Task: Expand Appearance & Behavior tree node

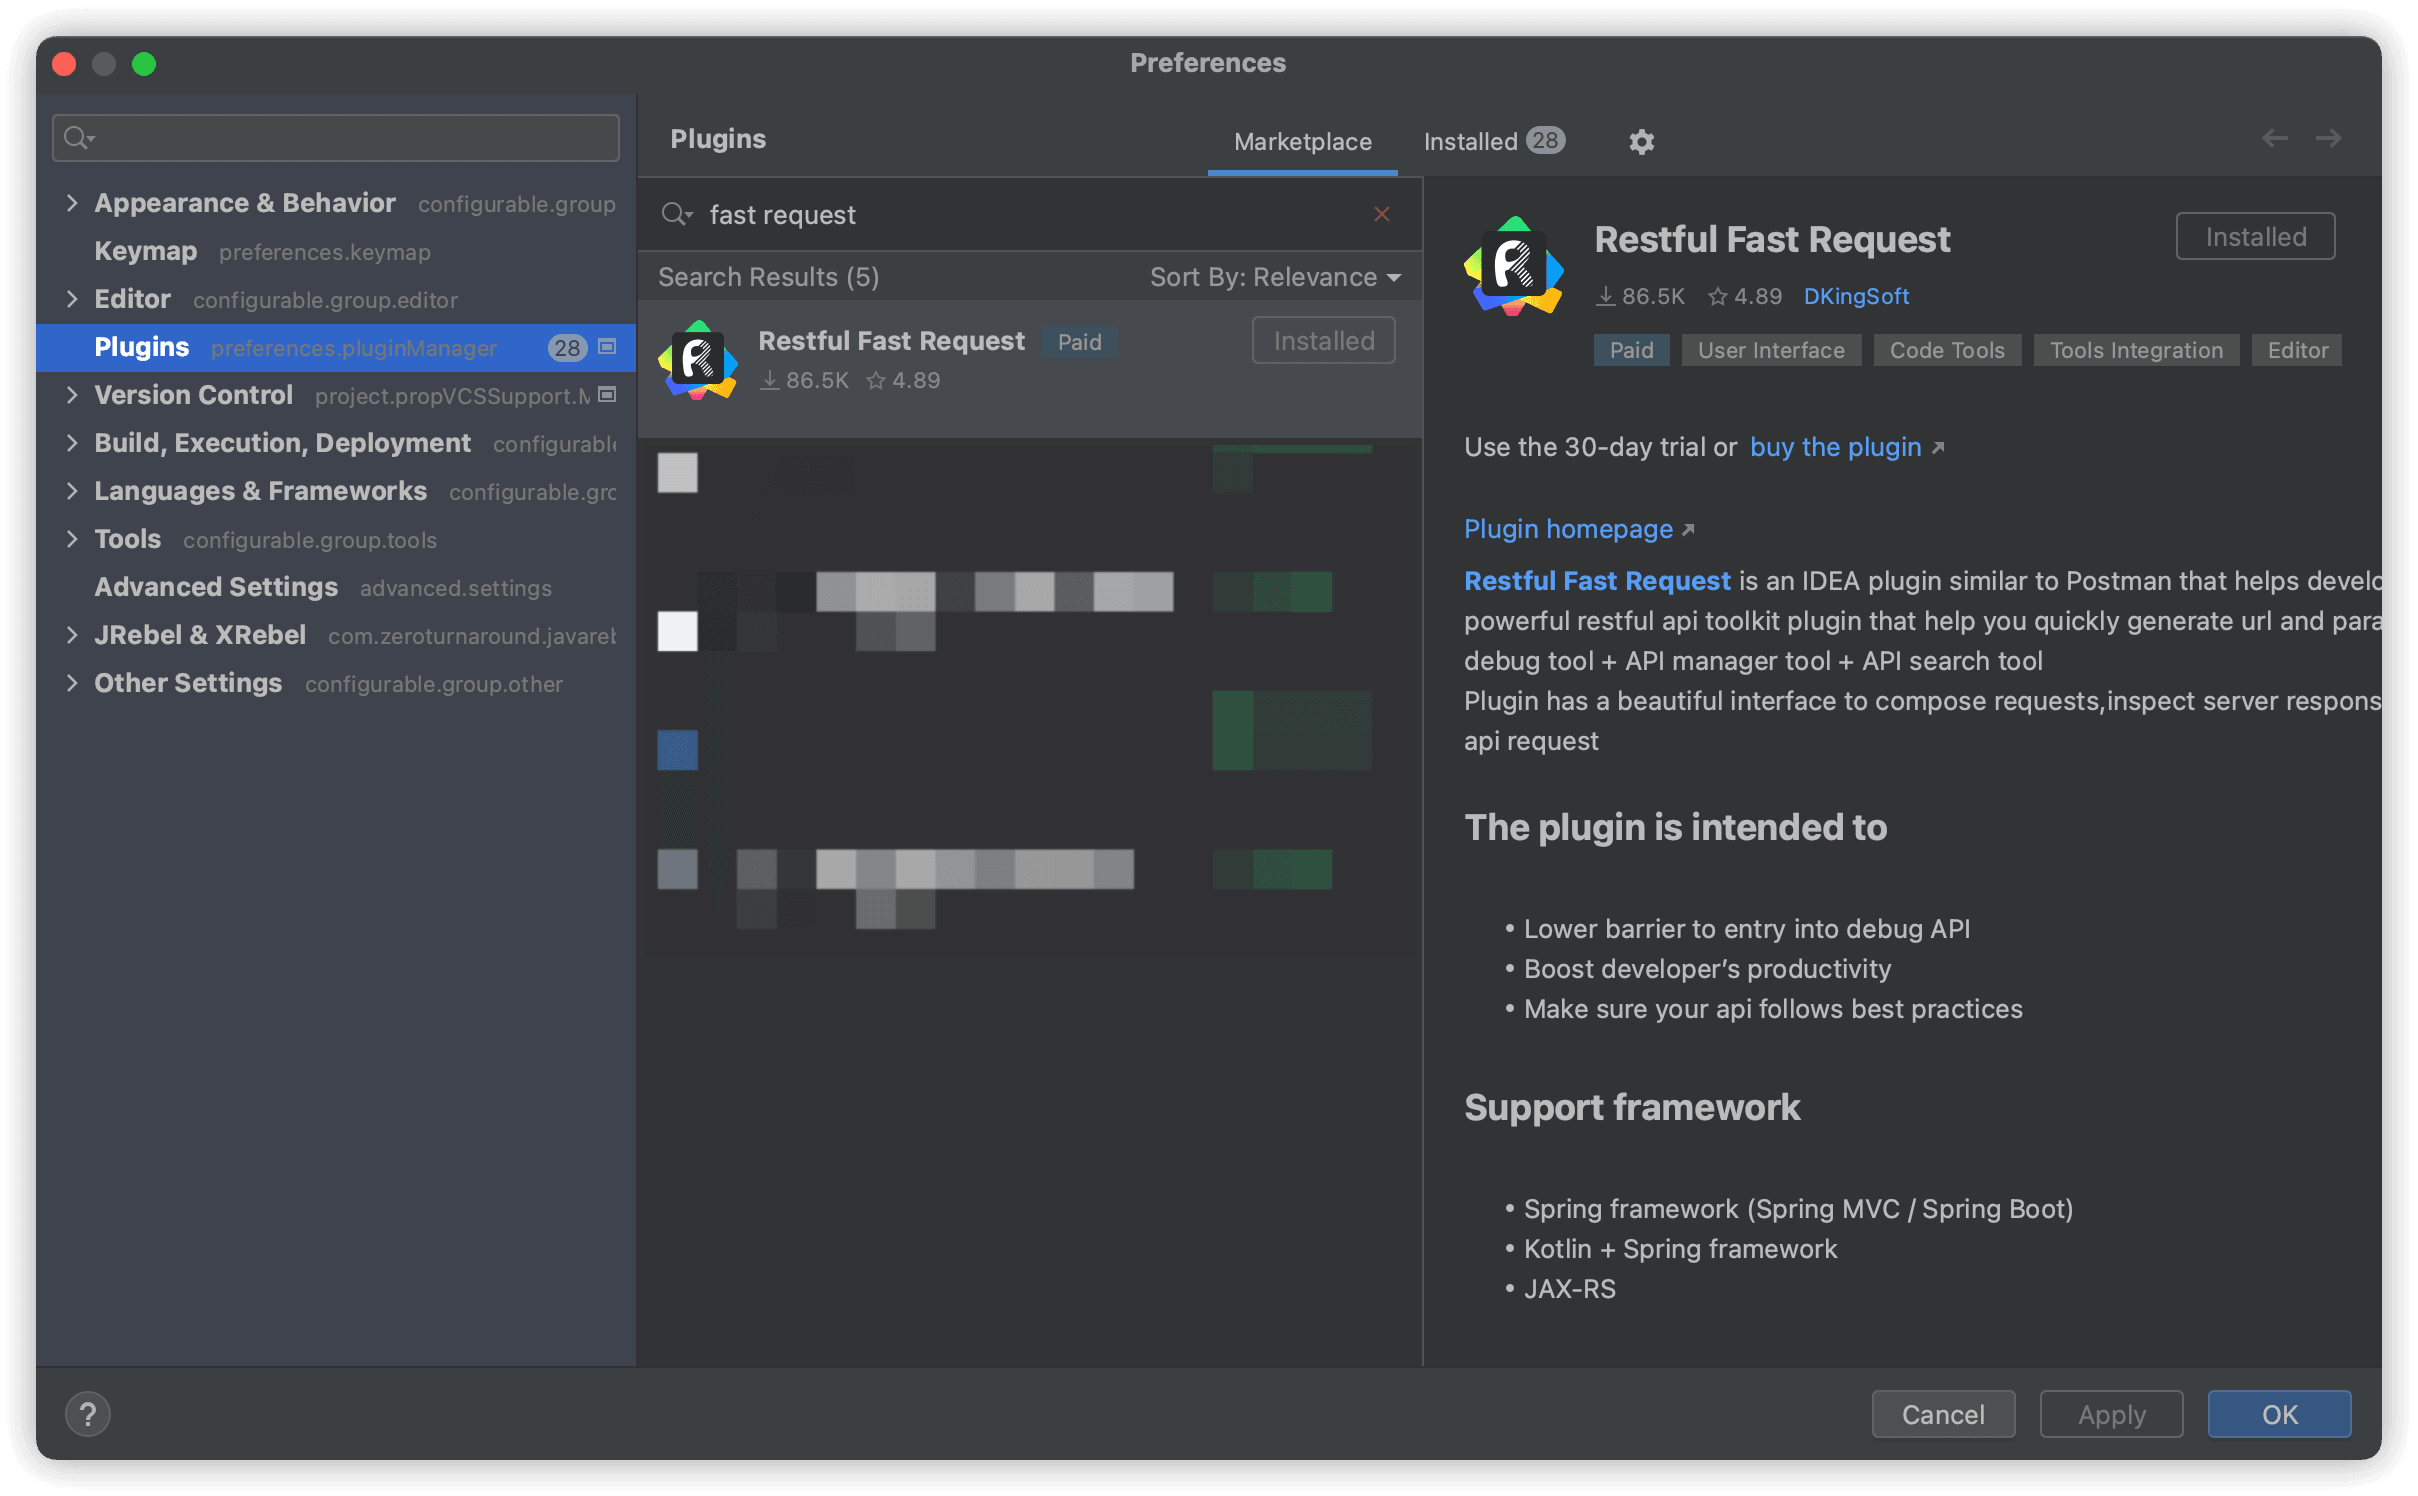Action: 72,203
